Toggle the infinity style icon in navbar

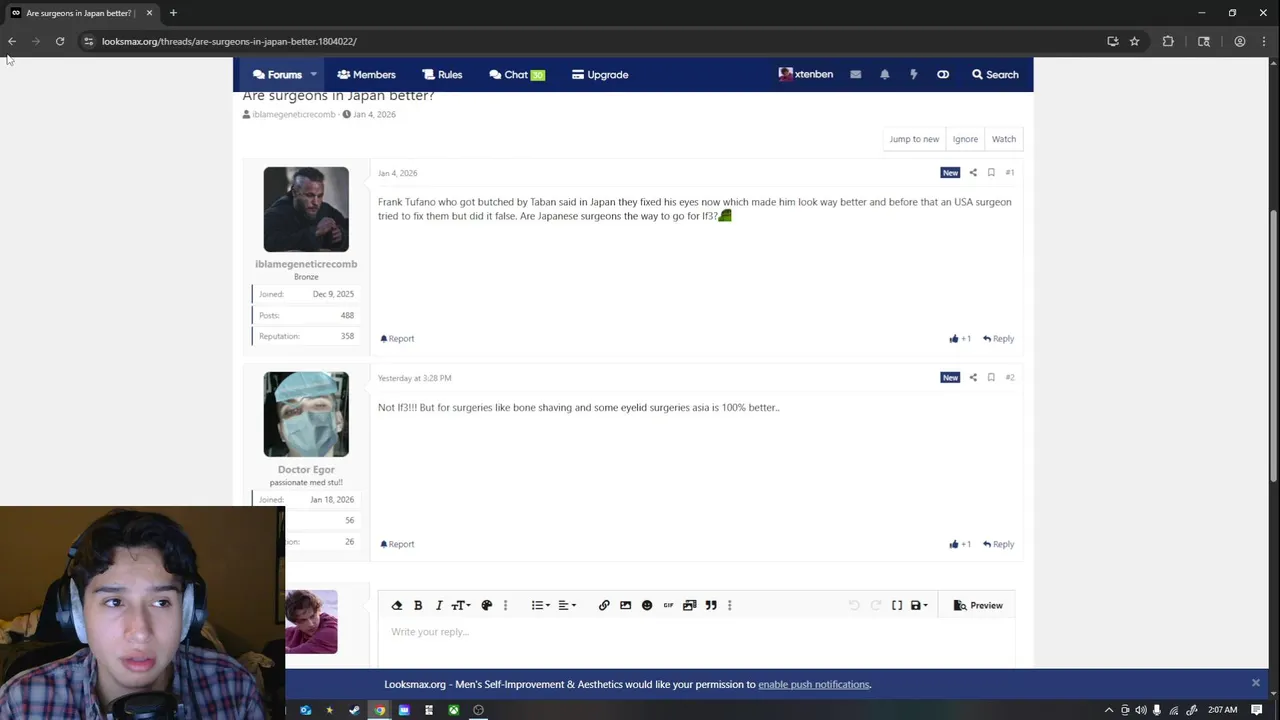coord(943,75)
